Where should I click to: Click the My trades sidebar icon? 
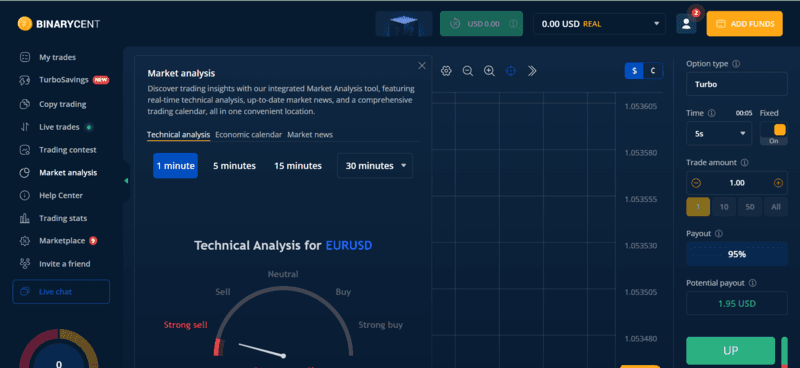24,57
